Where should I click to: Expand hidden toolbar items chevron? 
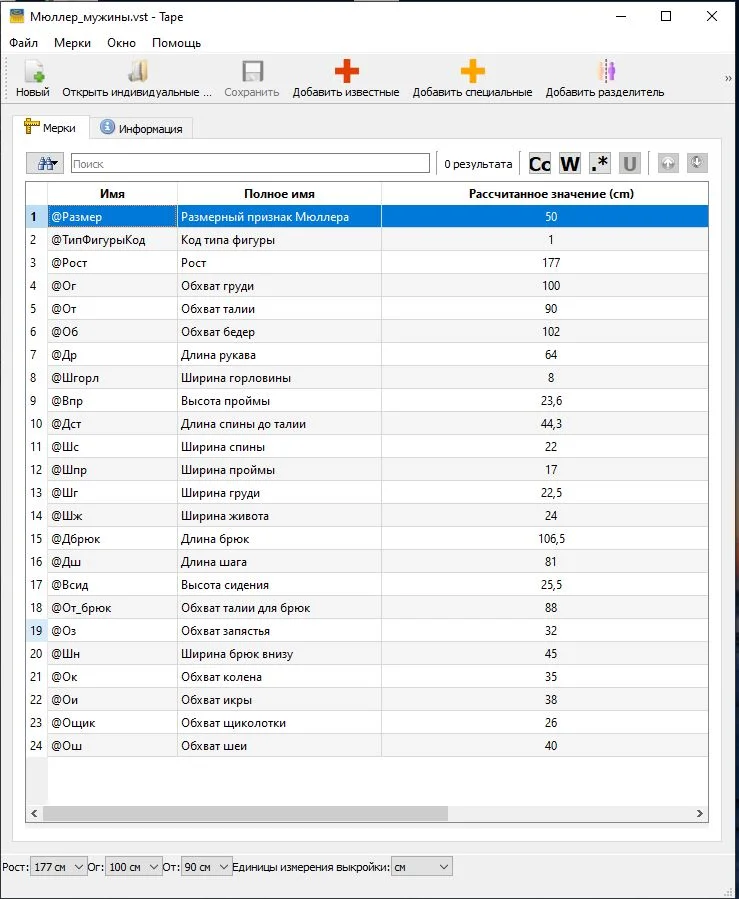tap(728, 79)
